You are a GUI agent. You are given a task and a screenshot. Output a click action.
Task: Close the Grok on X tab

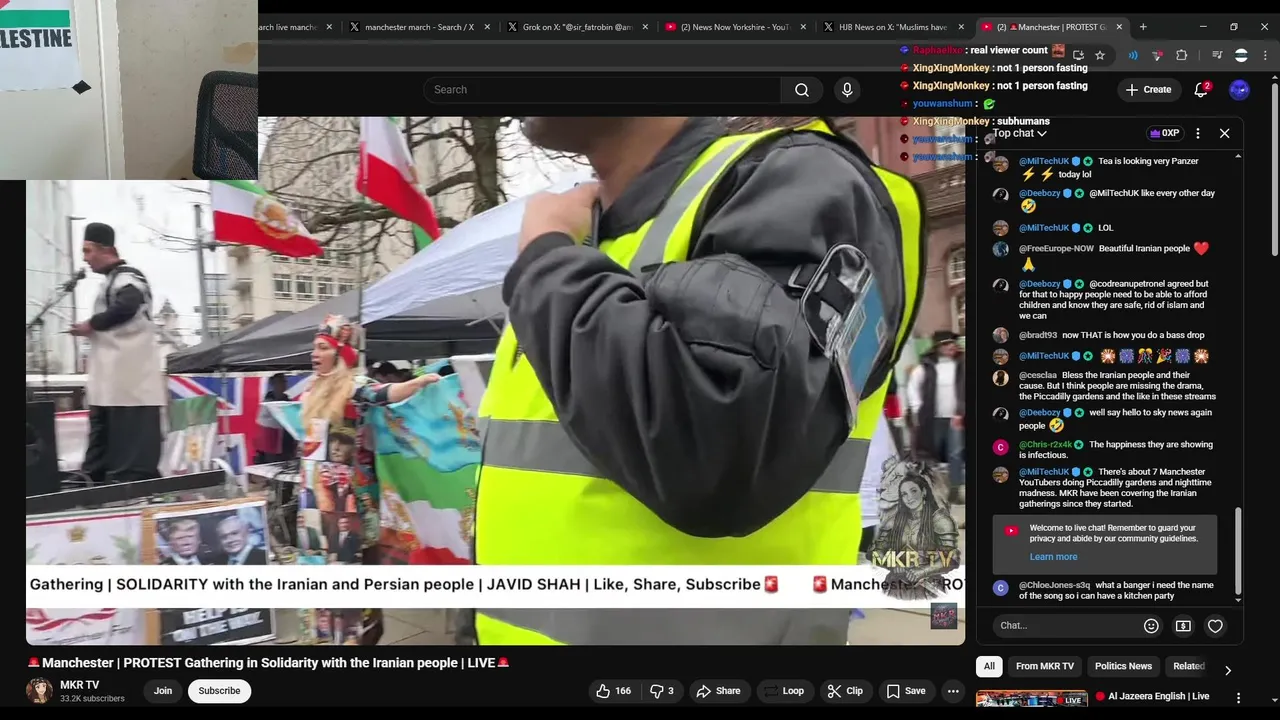(x=645, y=27)
